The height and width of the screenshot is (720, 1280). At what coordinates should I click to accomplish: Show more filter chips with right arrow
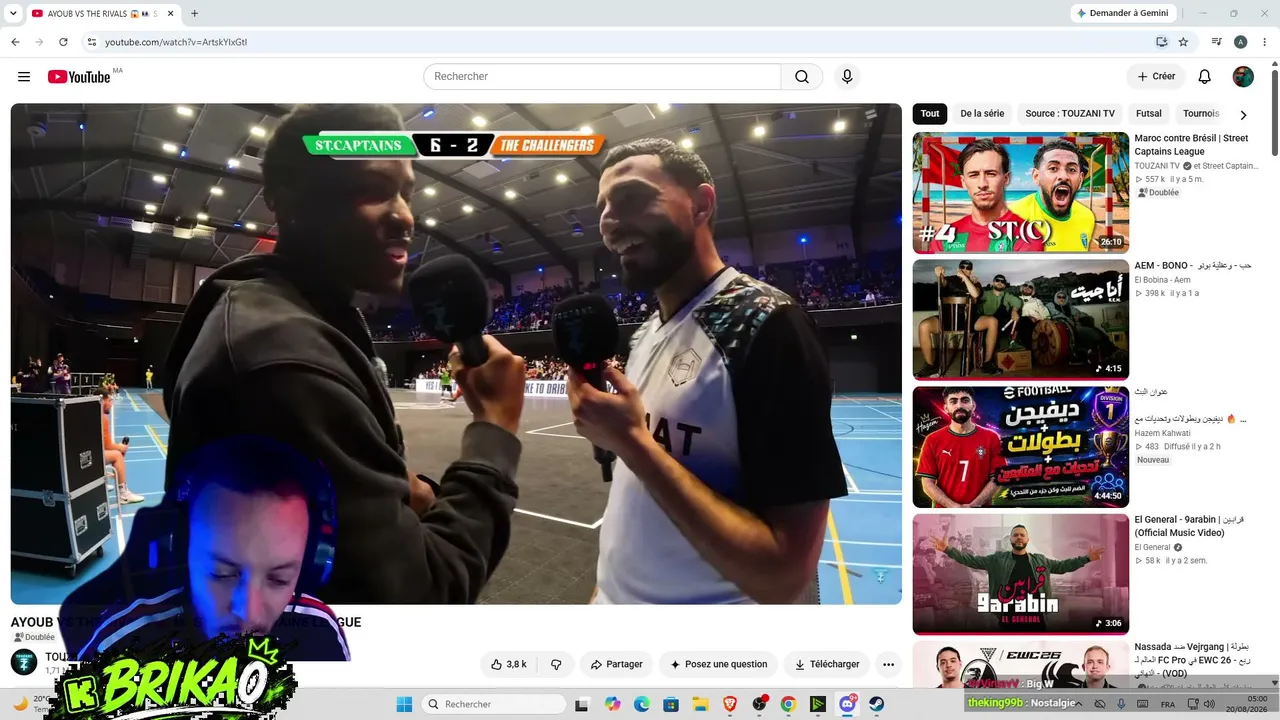pos(1243,114)
